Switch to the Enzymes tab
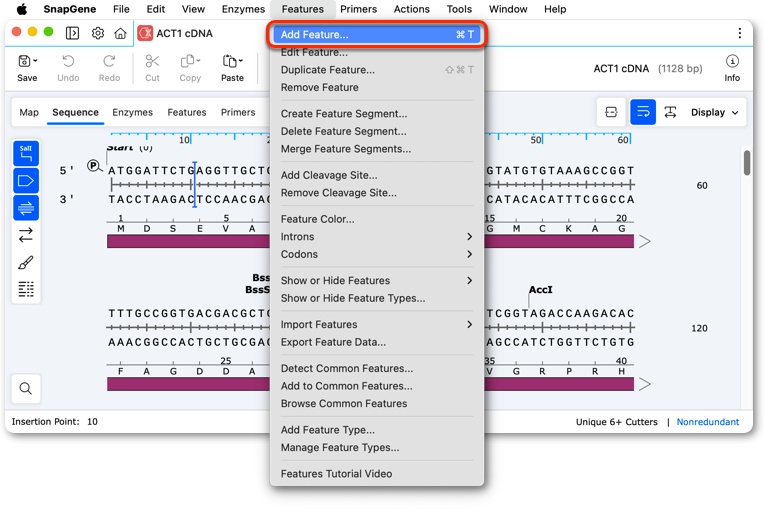 coord(132,112)
